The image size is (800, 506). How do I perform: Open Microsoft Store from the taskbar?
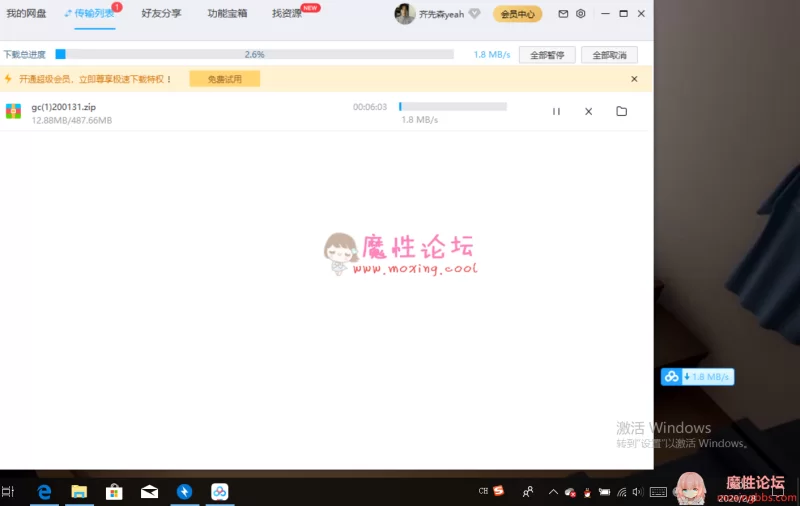click(x=114, y=492)
